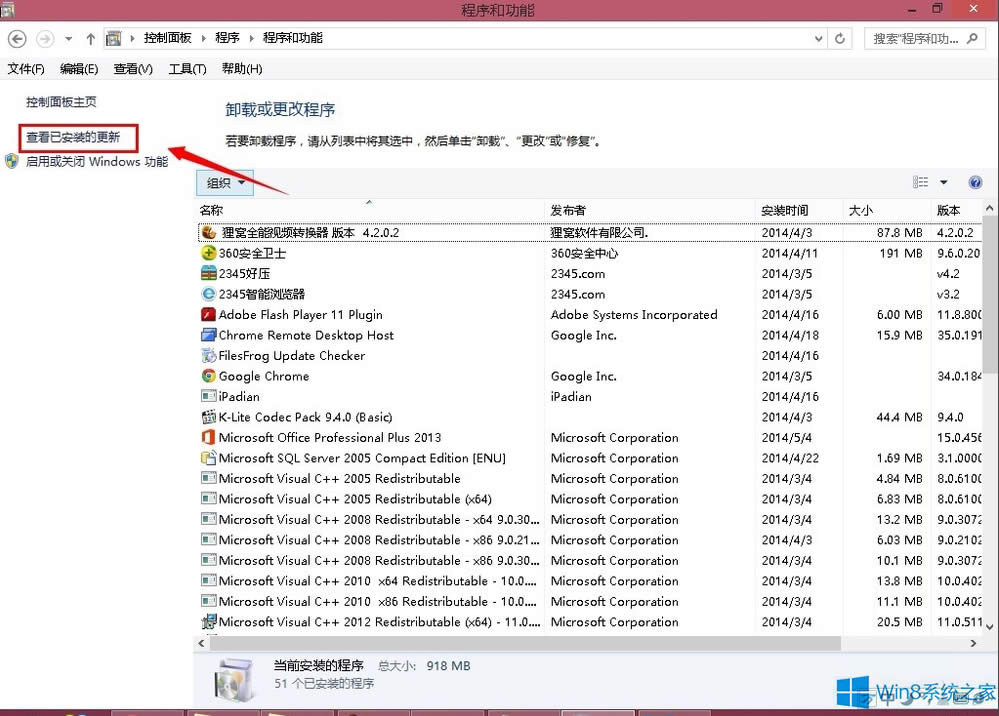Sort by 发布者 column header

(650, 210)
